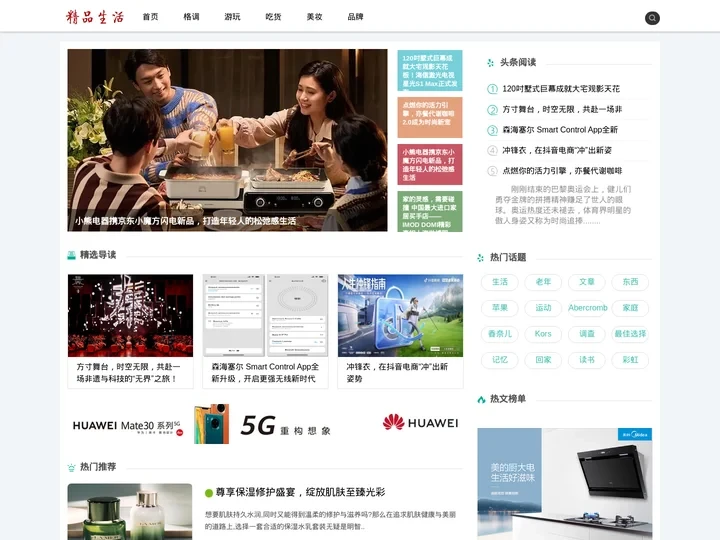Click the number 1 circle badge
The height and width of the screenshot is (540, 720).
coord(492,89)
